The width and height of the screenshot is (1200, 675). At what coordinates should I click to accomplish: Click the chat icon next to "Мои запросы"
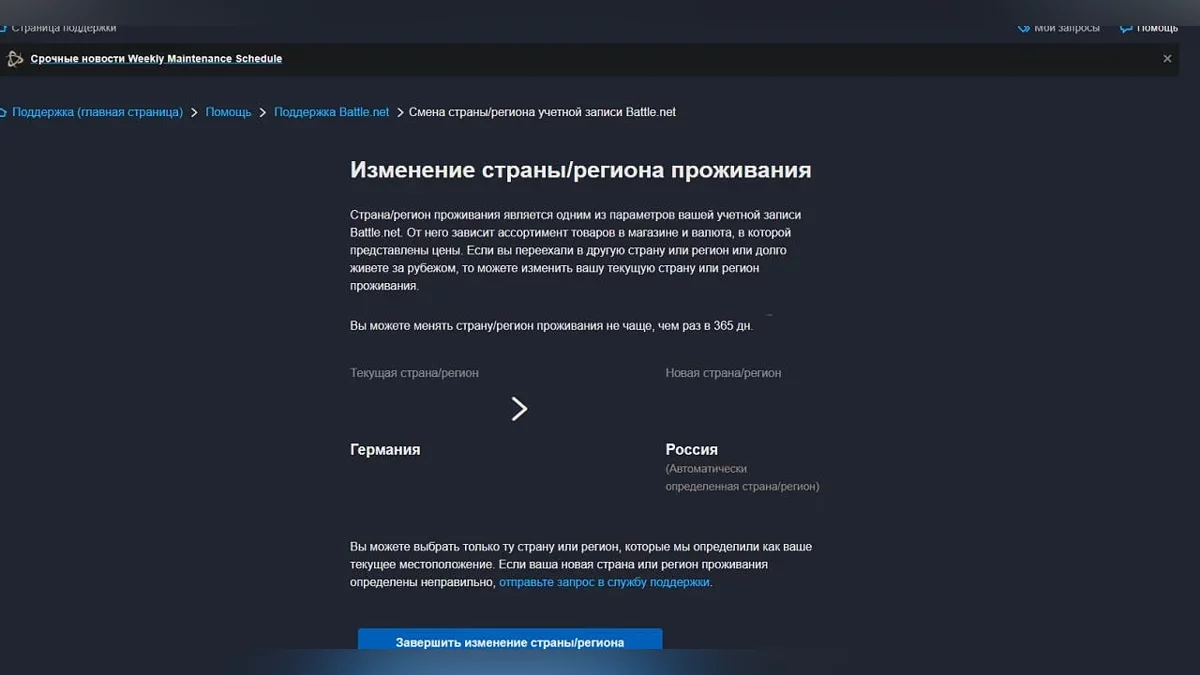[1022, 28]
